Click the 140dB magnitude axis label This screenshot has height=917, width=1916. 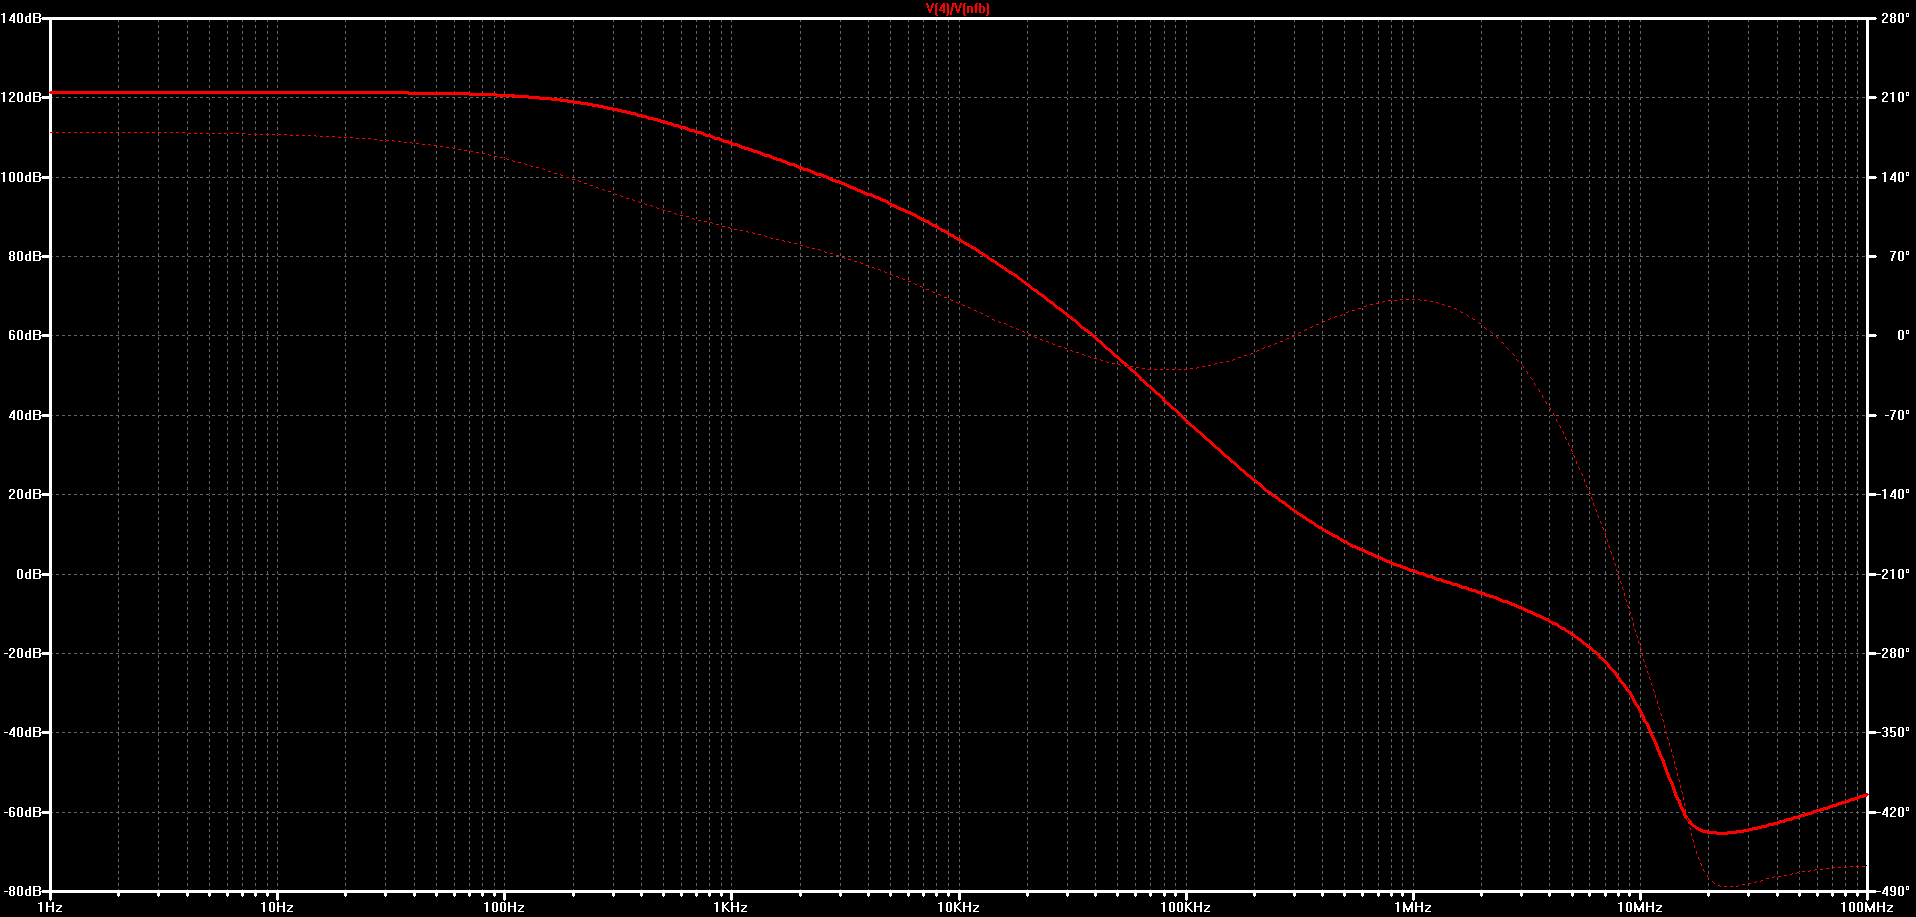click(x=21, y=18)
